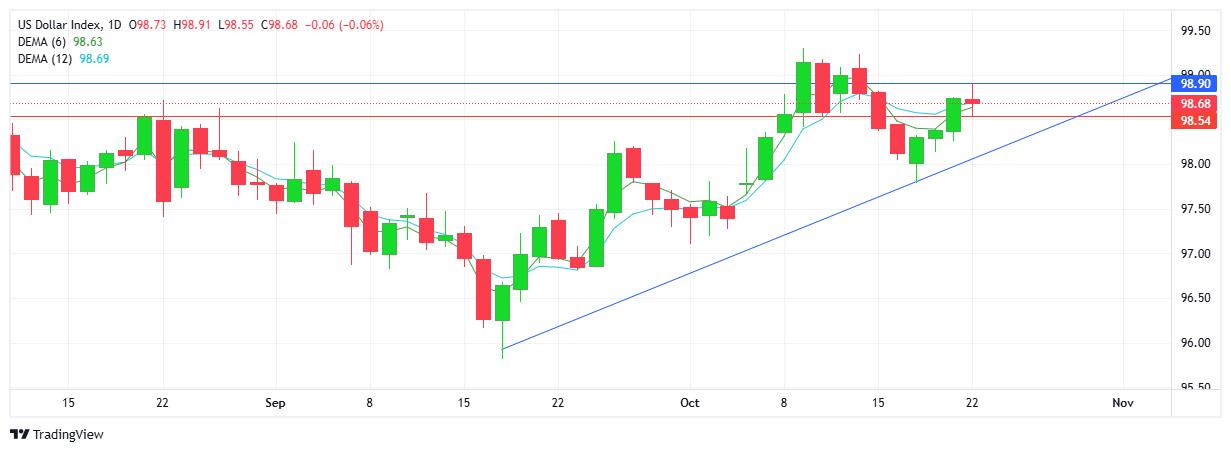Click the last red candle near Oct 22
Screen dimensions: 1231x452
pyautogui.click(x=973, y=101)
